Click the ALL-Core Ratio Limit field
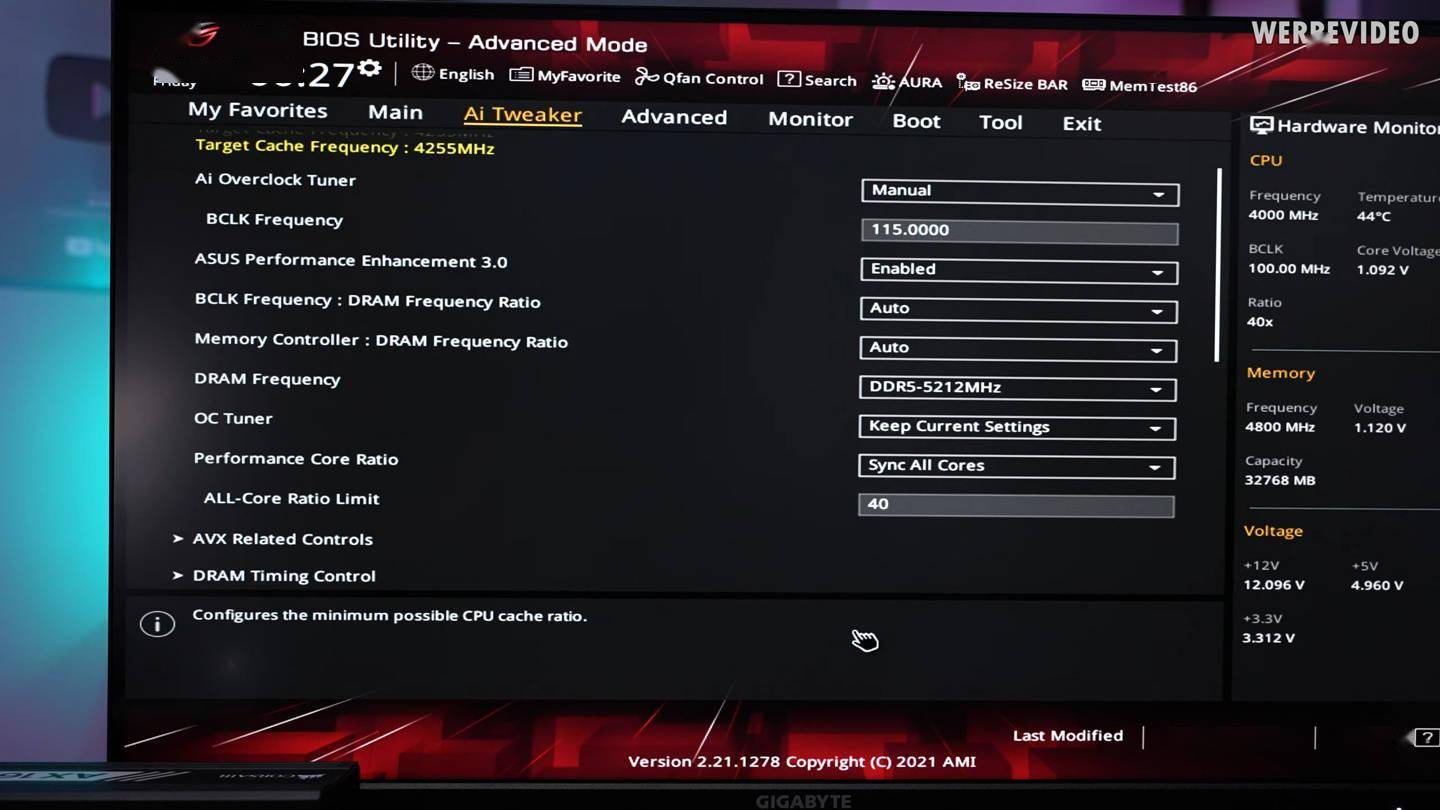Image resolution: width=1440 pixels, height=810 pixels. click(x=1016, y=505)
